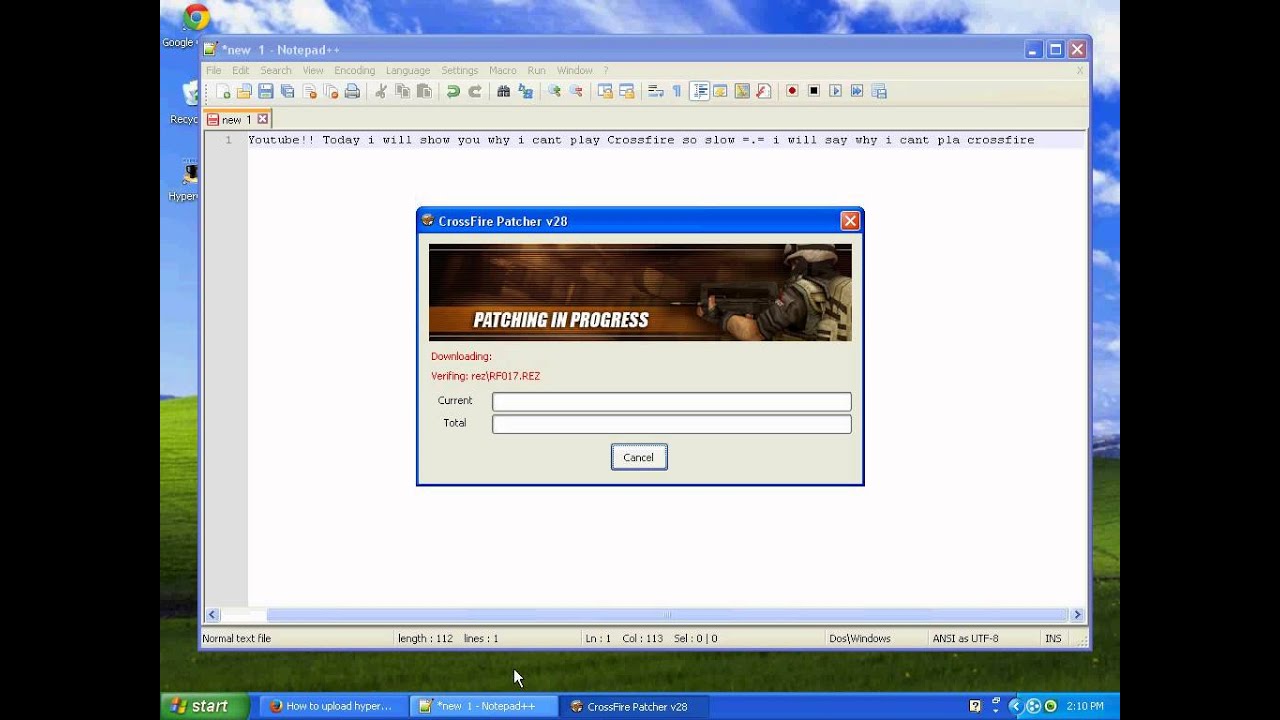This screenshot has width=1280, height=720.
Task: Click line 1 text in the editor
Action: tap(641, 140)
